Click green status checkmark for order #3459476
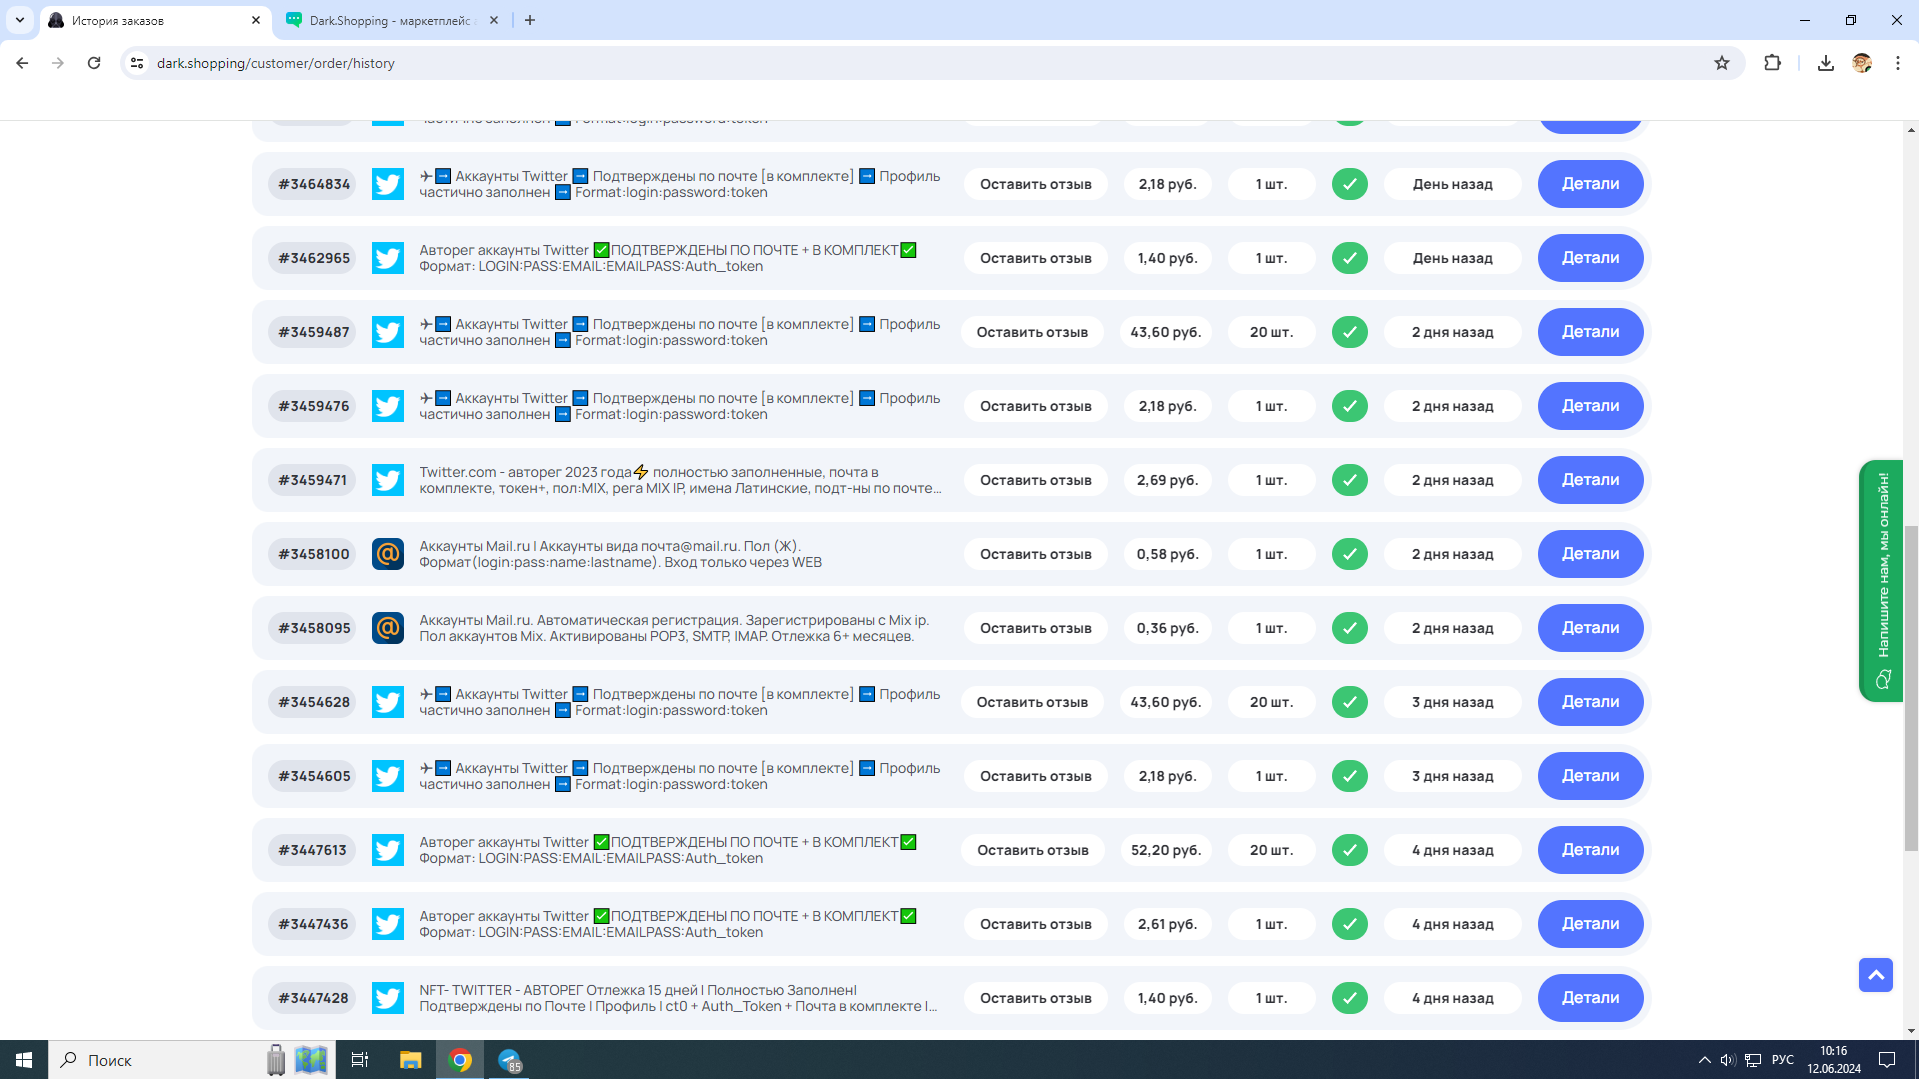1919x1079 pixels. click(x=1349, y=406)
